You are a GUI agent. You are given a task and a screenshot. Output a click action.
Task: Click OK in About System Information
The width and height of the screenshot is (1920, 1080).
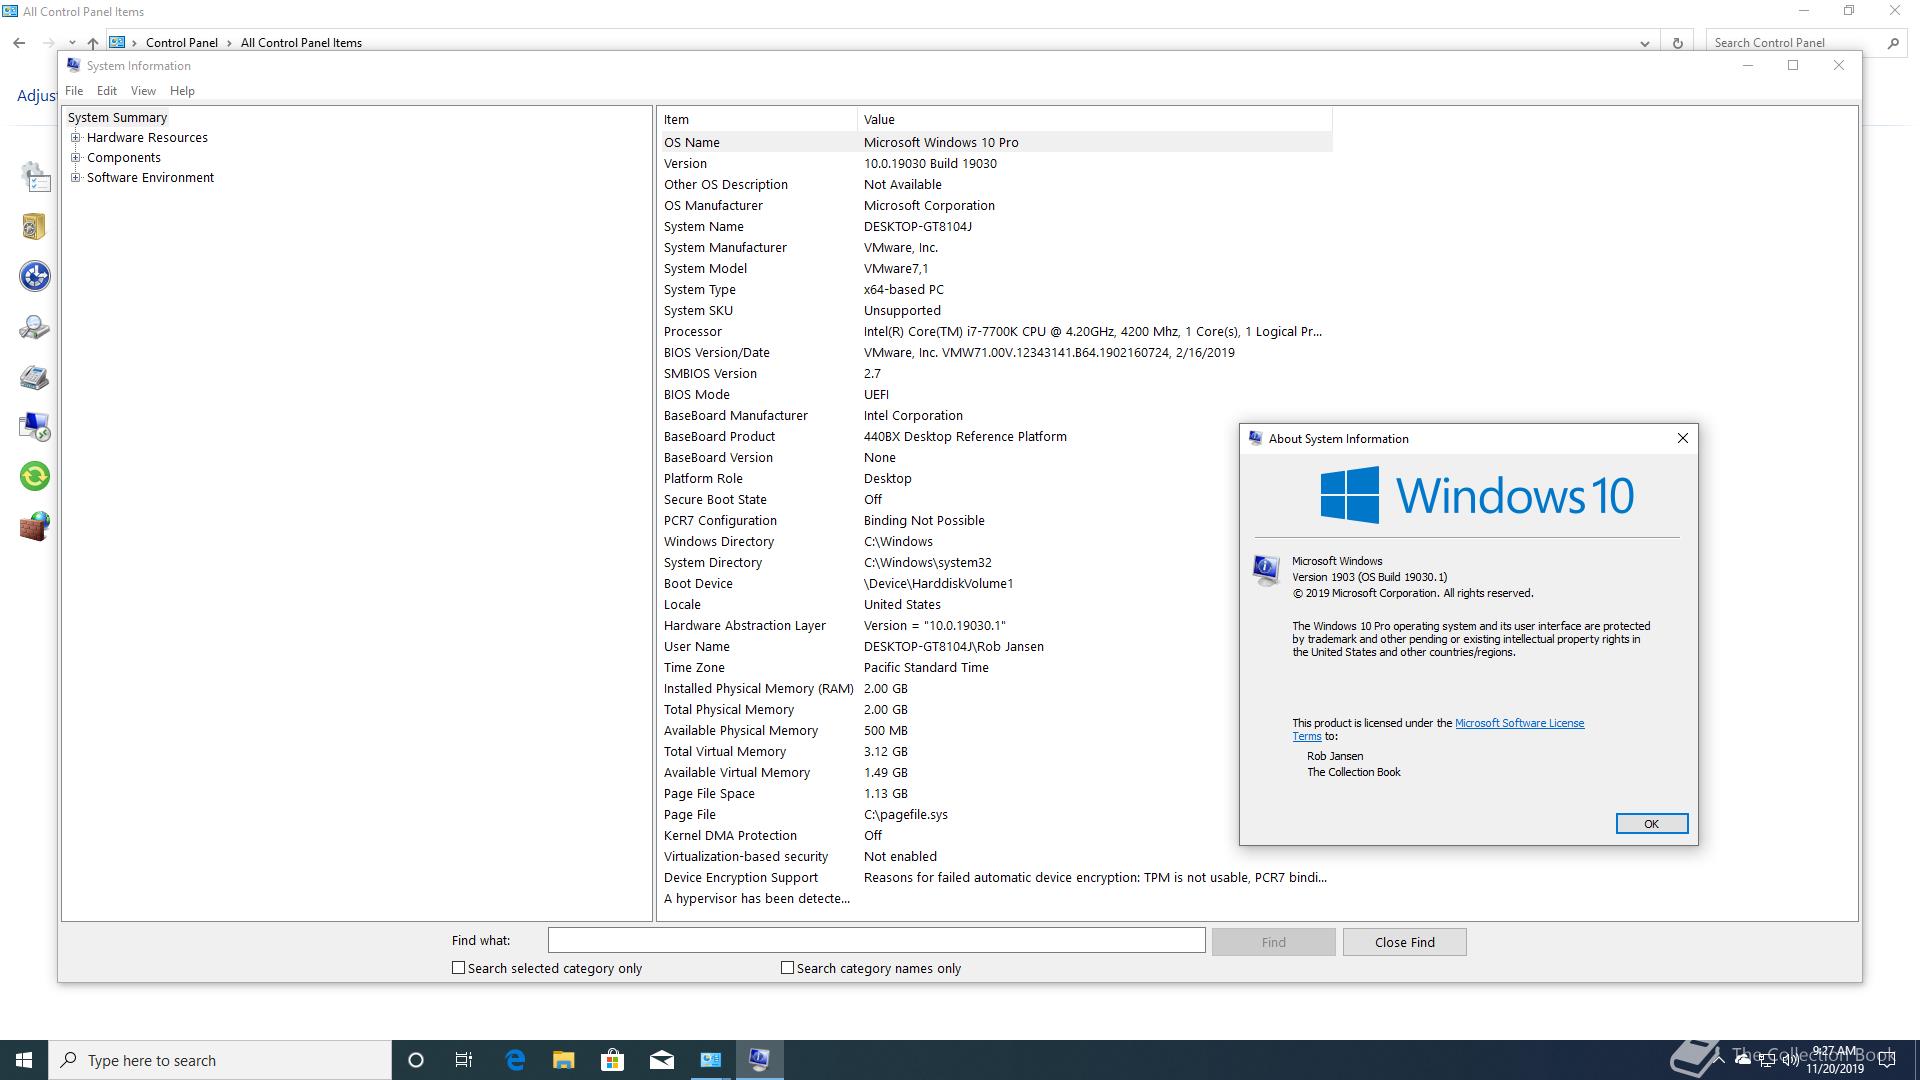[1651, 824]
